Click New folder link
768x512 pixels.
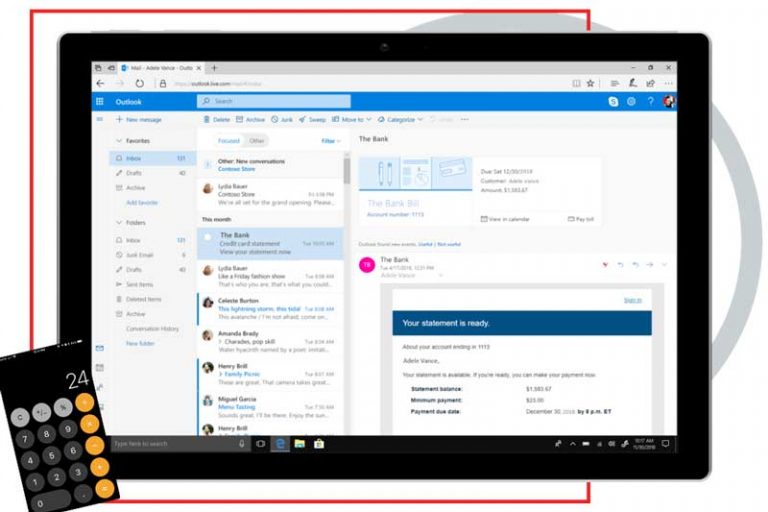click(x=140, y=343)
